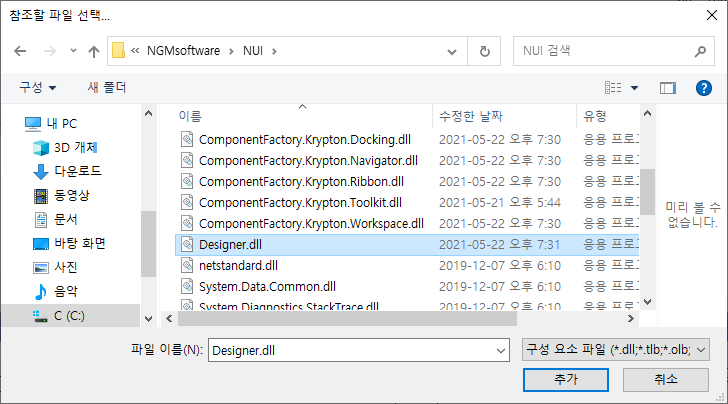Click file list scroll up arrow
The image size is (728, 404).
[648, 113]
